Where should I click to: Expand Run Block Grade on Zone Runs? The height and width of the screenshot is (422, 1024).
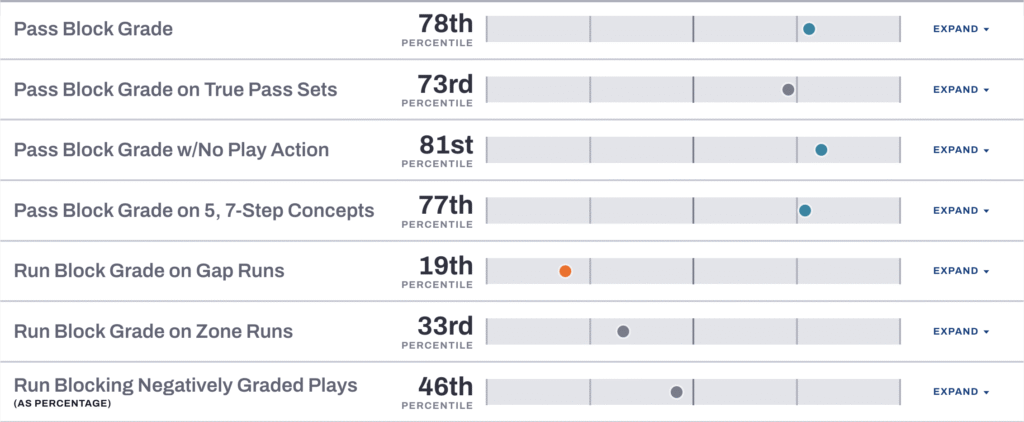tap(960, 332)
